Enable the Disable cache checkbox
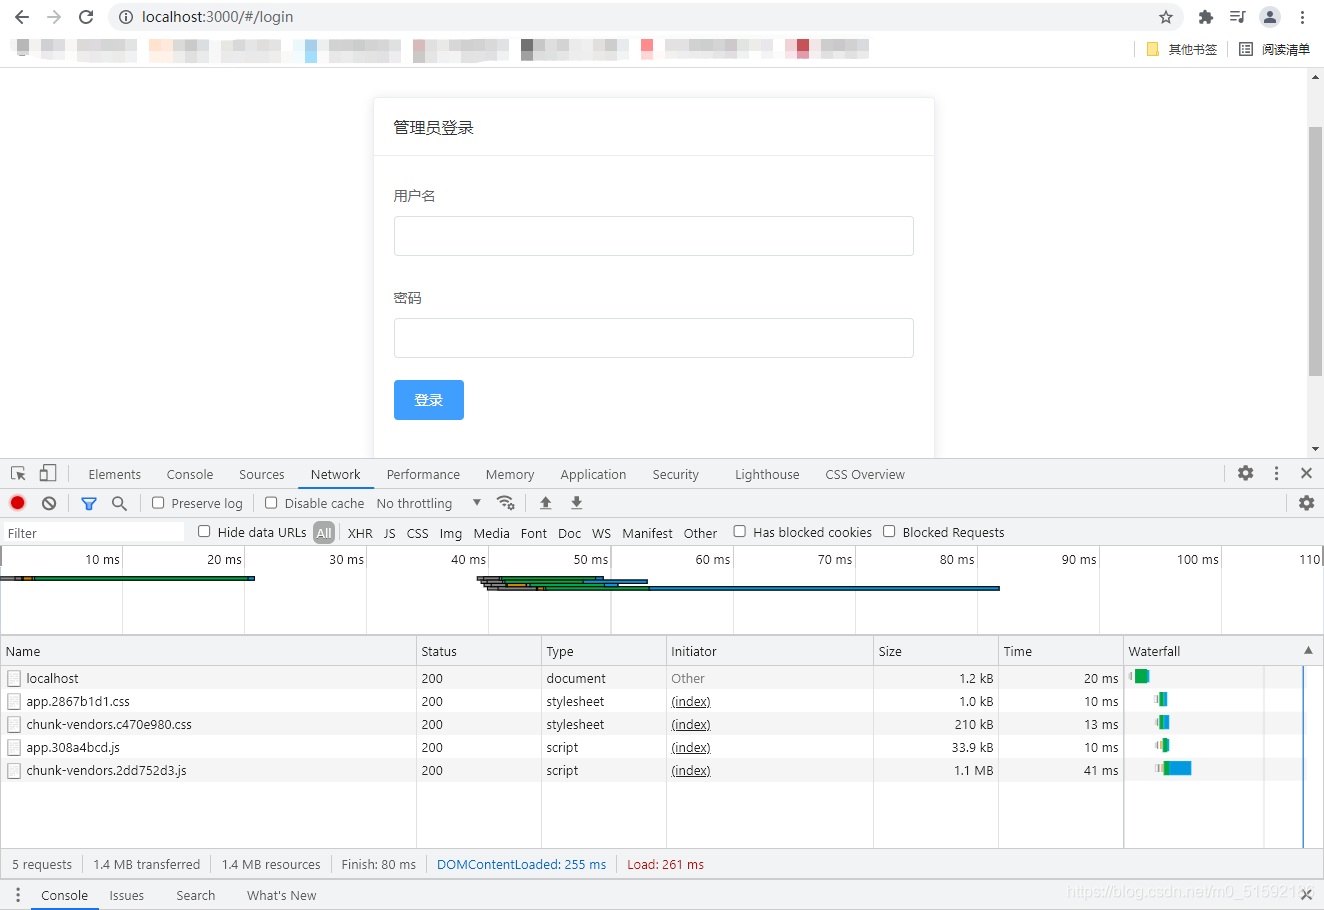The width and height of the screenshot is (1324, 910). pyautogui.click(x=271, y=503)
